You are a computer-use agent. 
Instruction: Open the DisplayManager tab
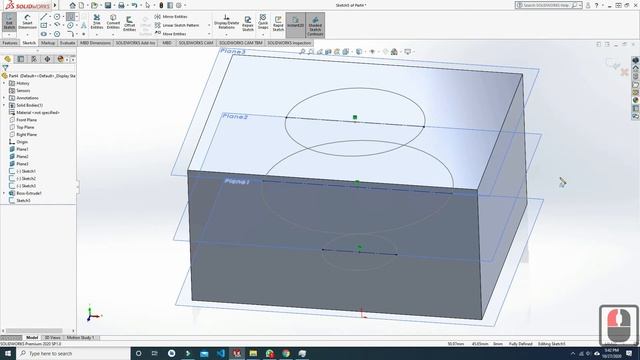tap(60, 59)
